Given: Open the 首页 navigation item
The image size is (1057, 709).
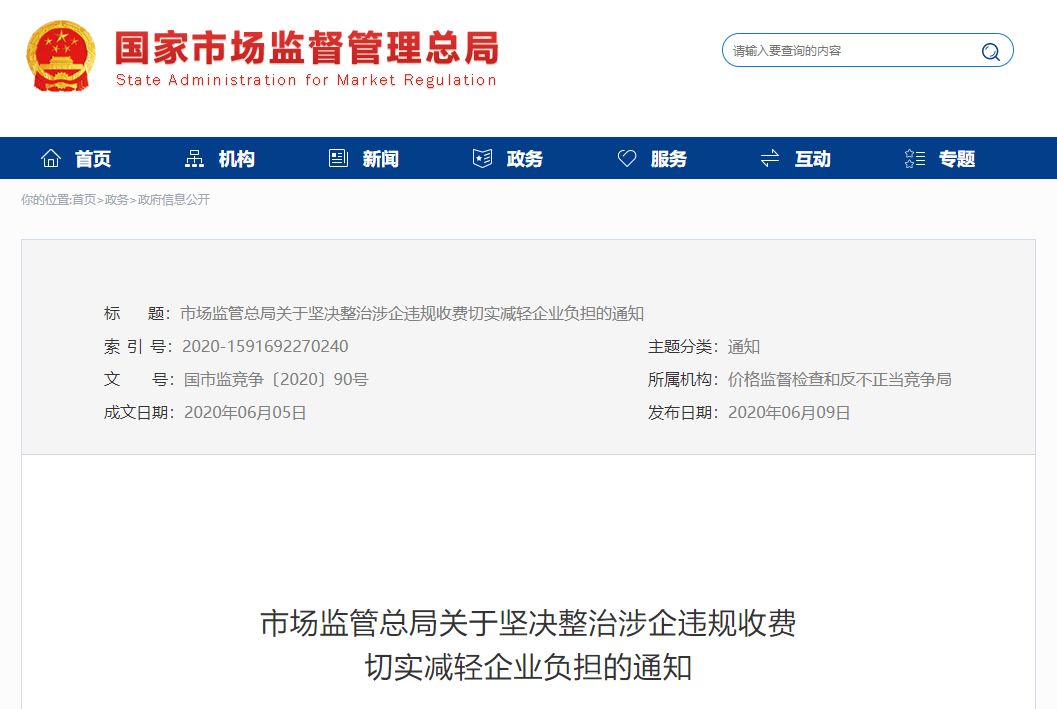Looking at the screenshot, I should [92, 159].
